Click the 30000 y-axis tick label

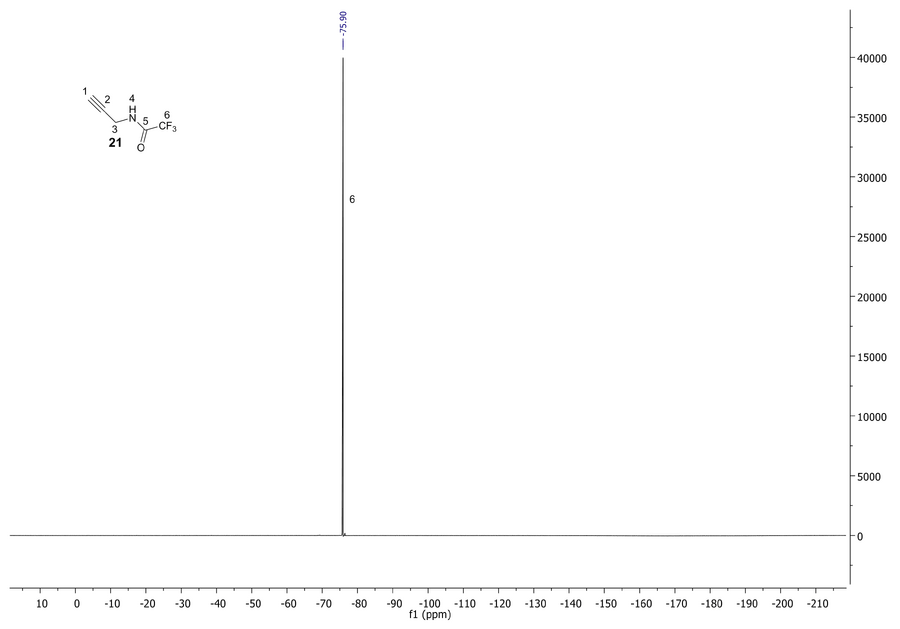click(x=872, y=178)
